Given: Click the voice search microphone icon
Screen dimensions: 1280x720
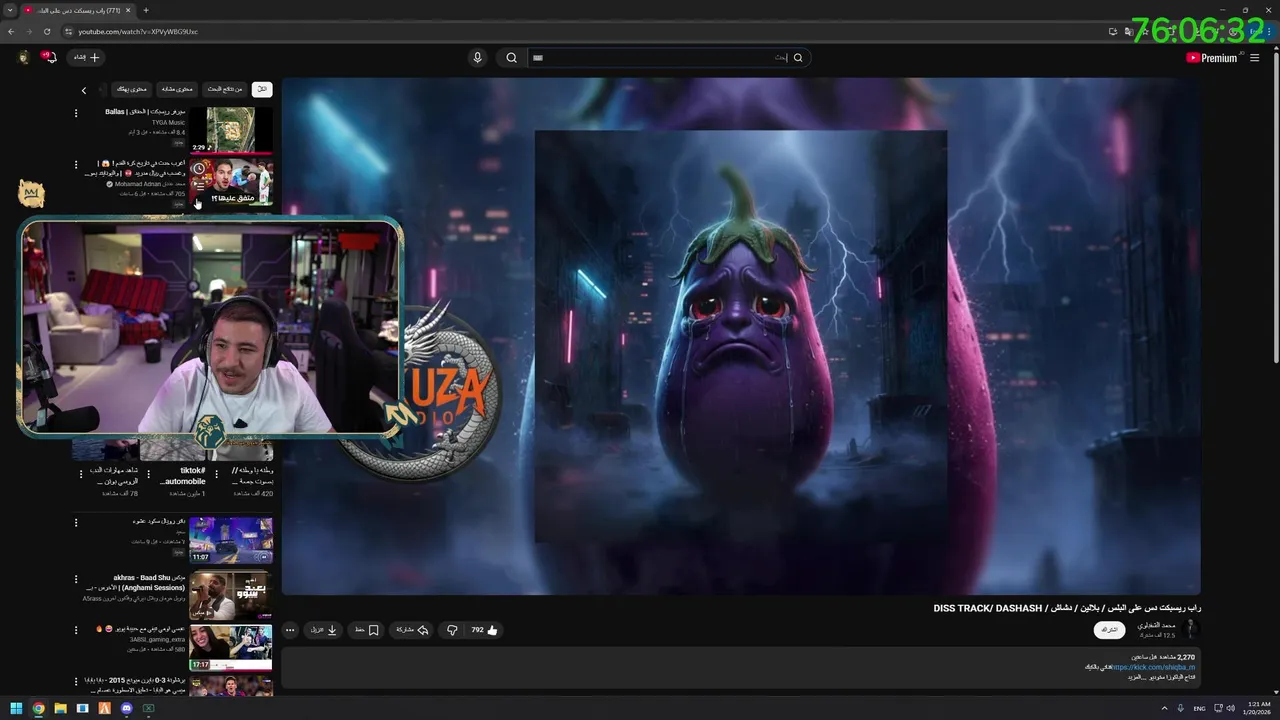Looking at the screenshot, I should [x=477, y=58].
